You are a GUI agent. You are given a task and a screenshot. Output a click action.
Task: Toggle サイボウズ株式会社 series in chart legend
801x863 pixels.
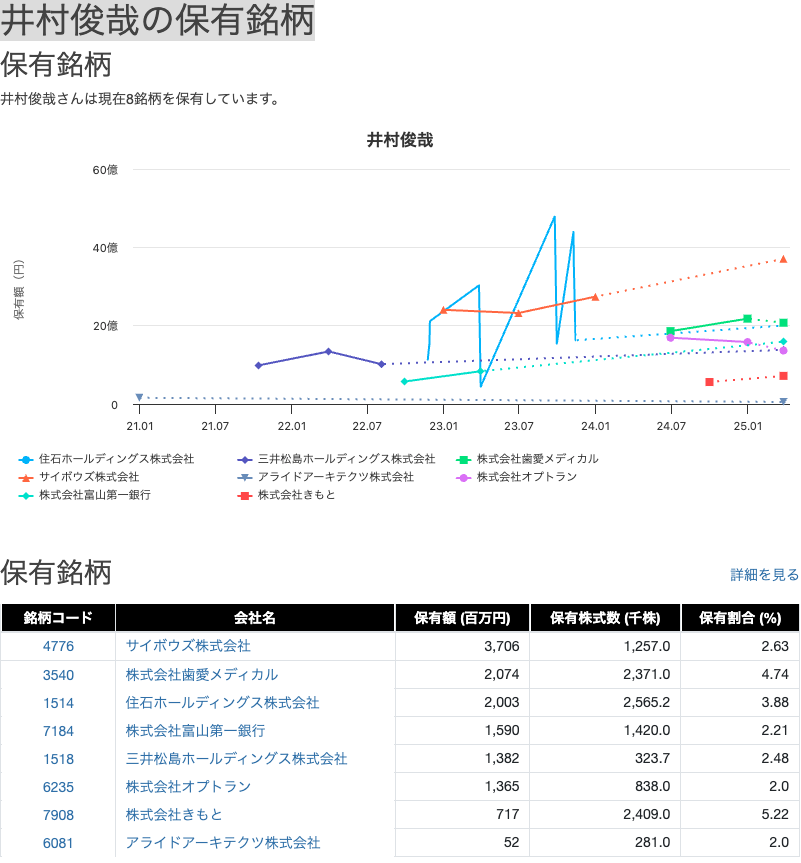79,477
